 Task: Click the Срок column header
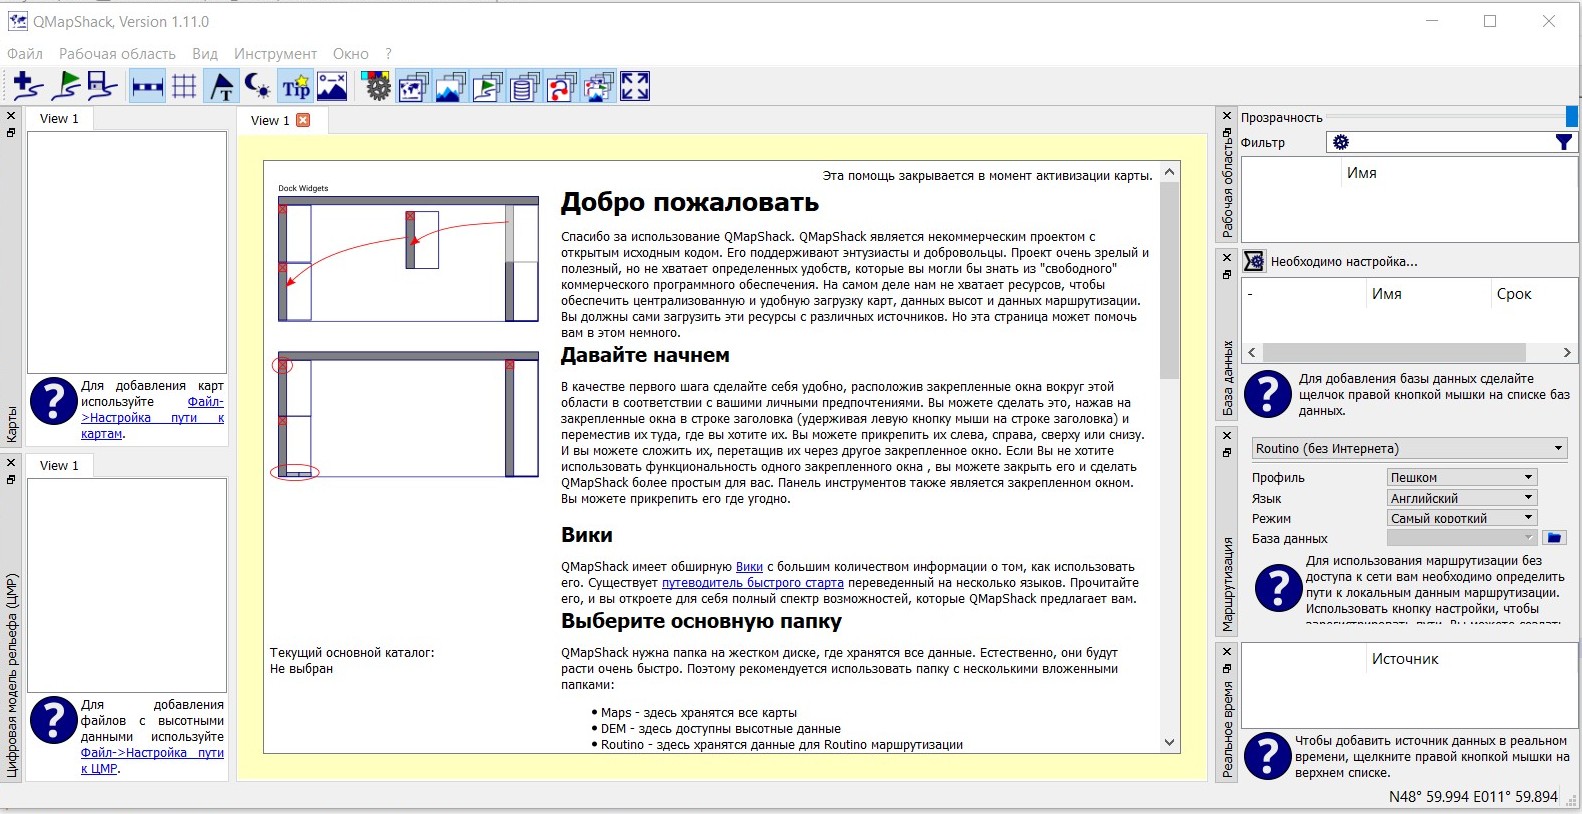pos(1514,294)
